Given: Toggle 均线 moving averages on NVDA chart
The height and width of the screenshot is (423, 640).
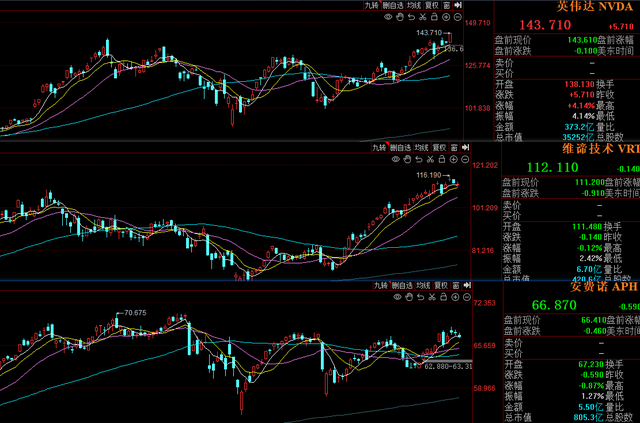Looking at the screenshot, I should click(414, 5).
